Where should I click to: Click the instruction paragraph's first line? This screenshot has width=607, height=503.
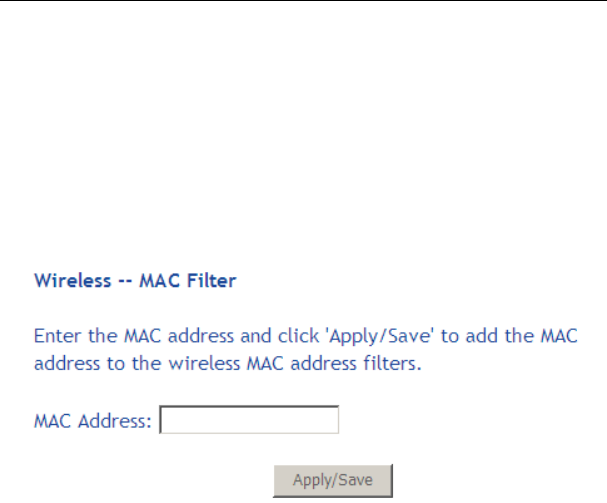306,336
